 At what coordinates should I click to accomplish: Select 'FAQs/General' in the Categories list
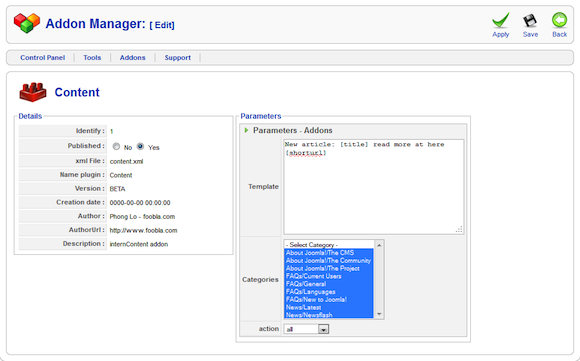tap(329, 284)
